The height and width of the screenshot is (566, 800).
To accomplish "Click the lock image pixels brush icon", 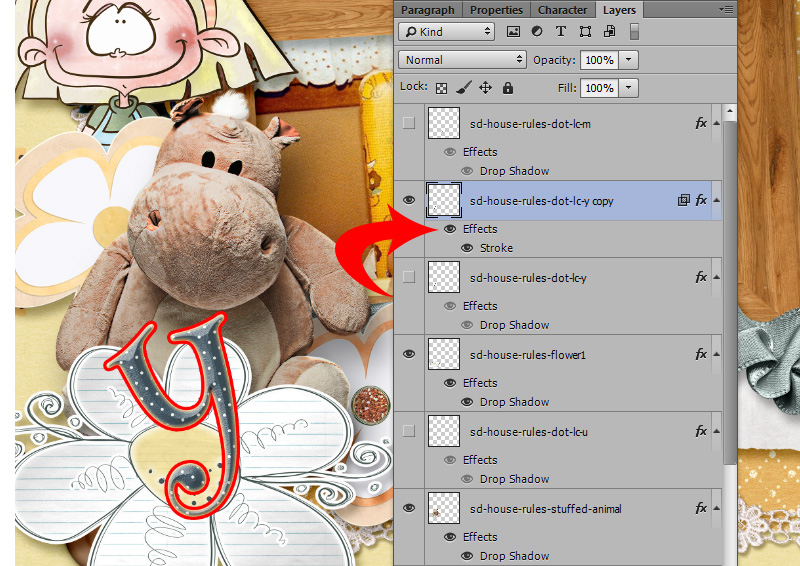I will point(463,88).
